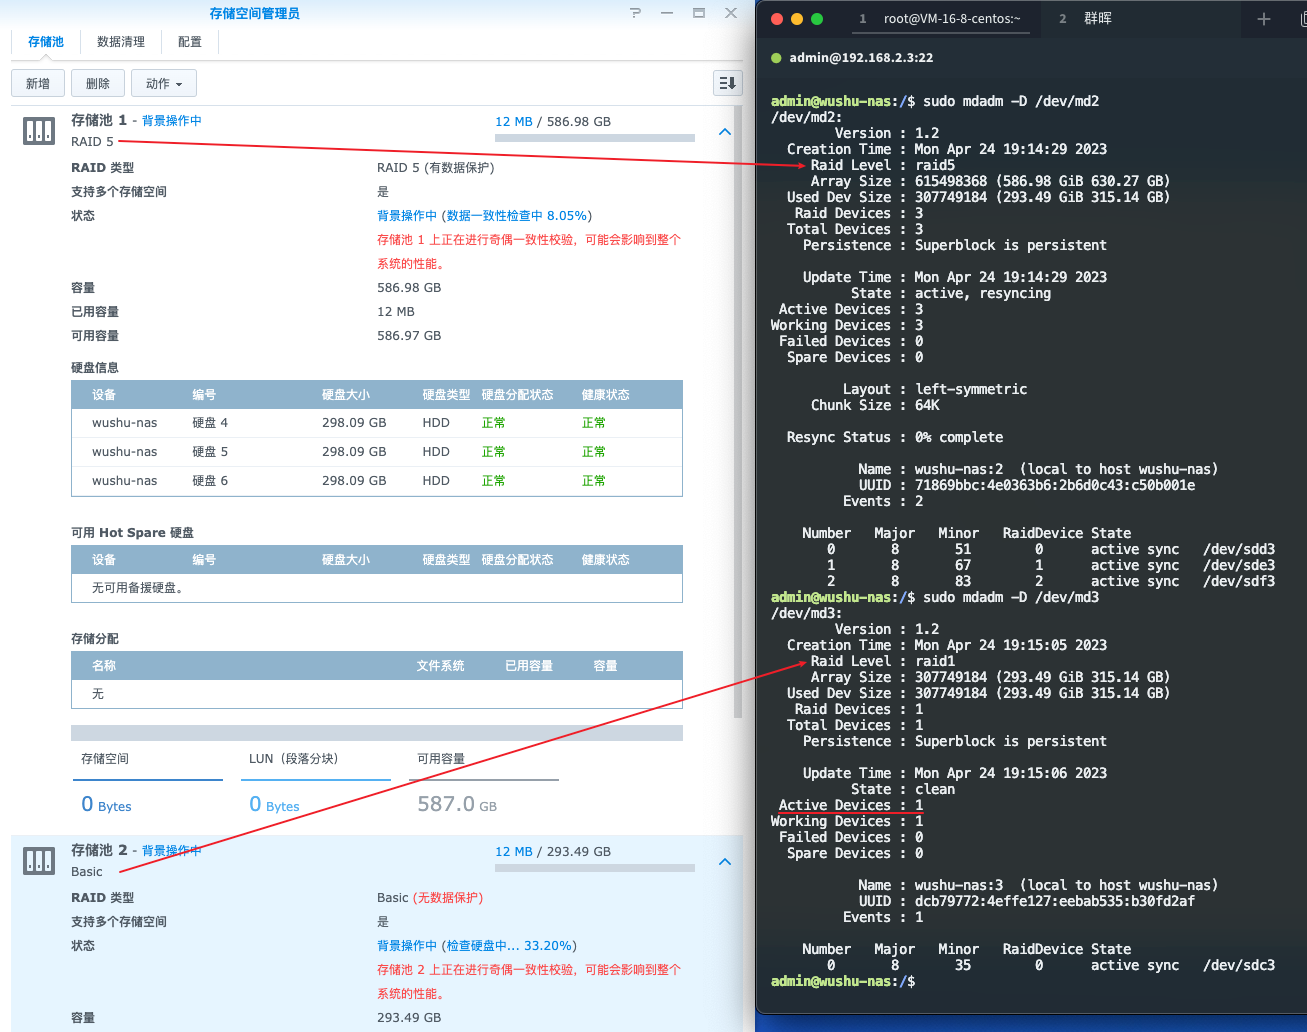Minimize the Storage Manager window
Screen dimensions: 1307x1032
(x=667, y=13)
